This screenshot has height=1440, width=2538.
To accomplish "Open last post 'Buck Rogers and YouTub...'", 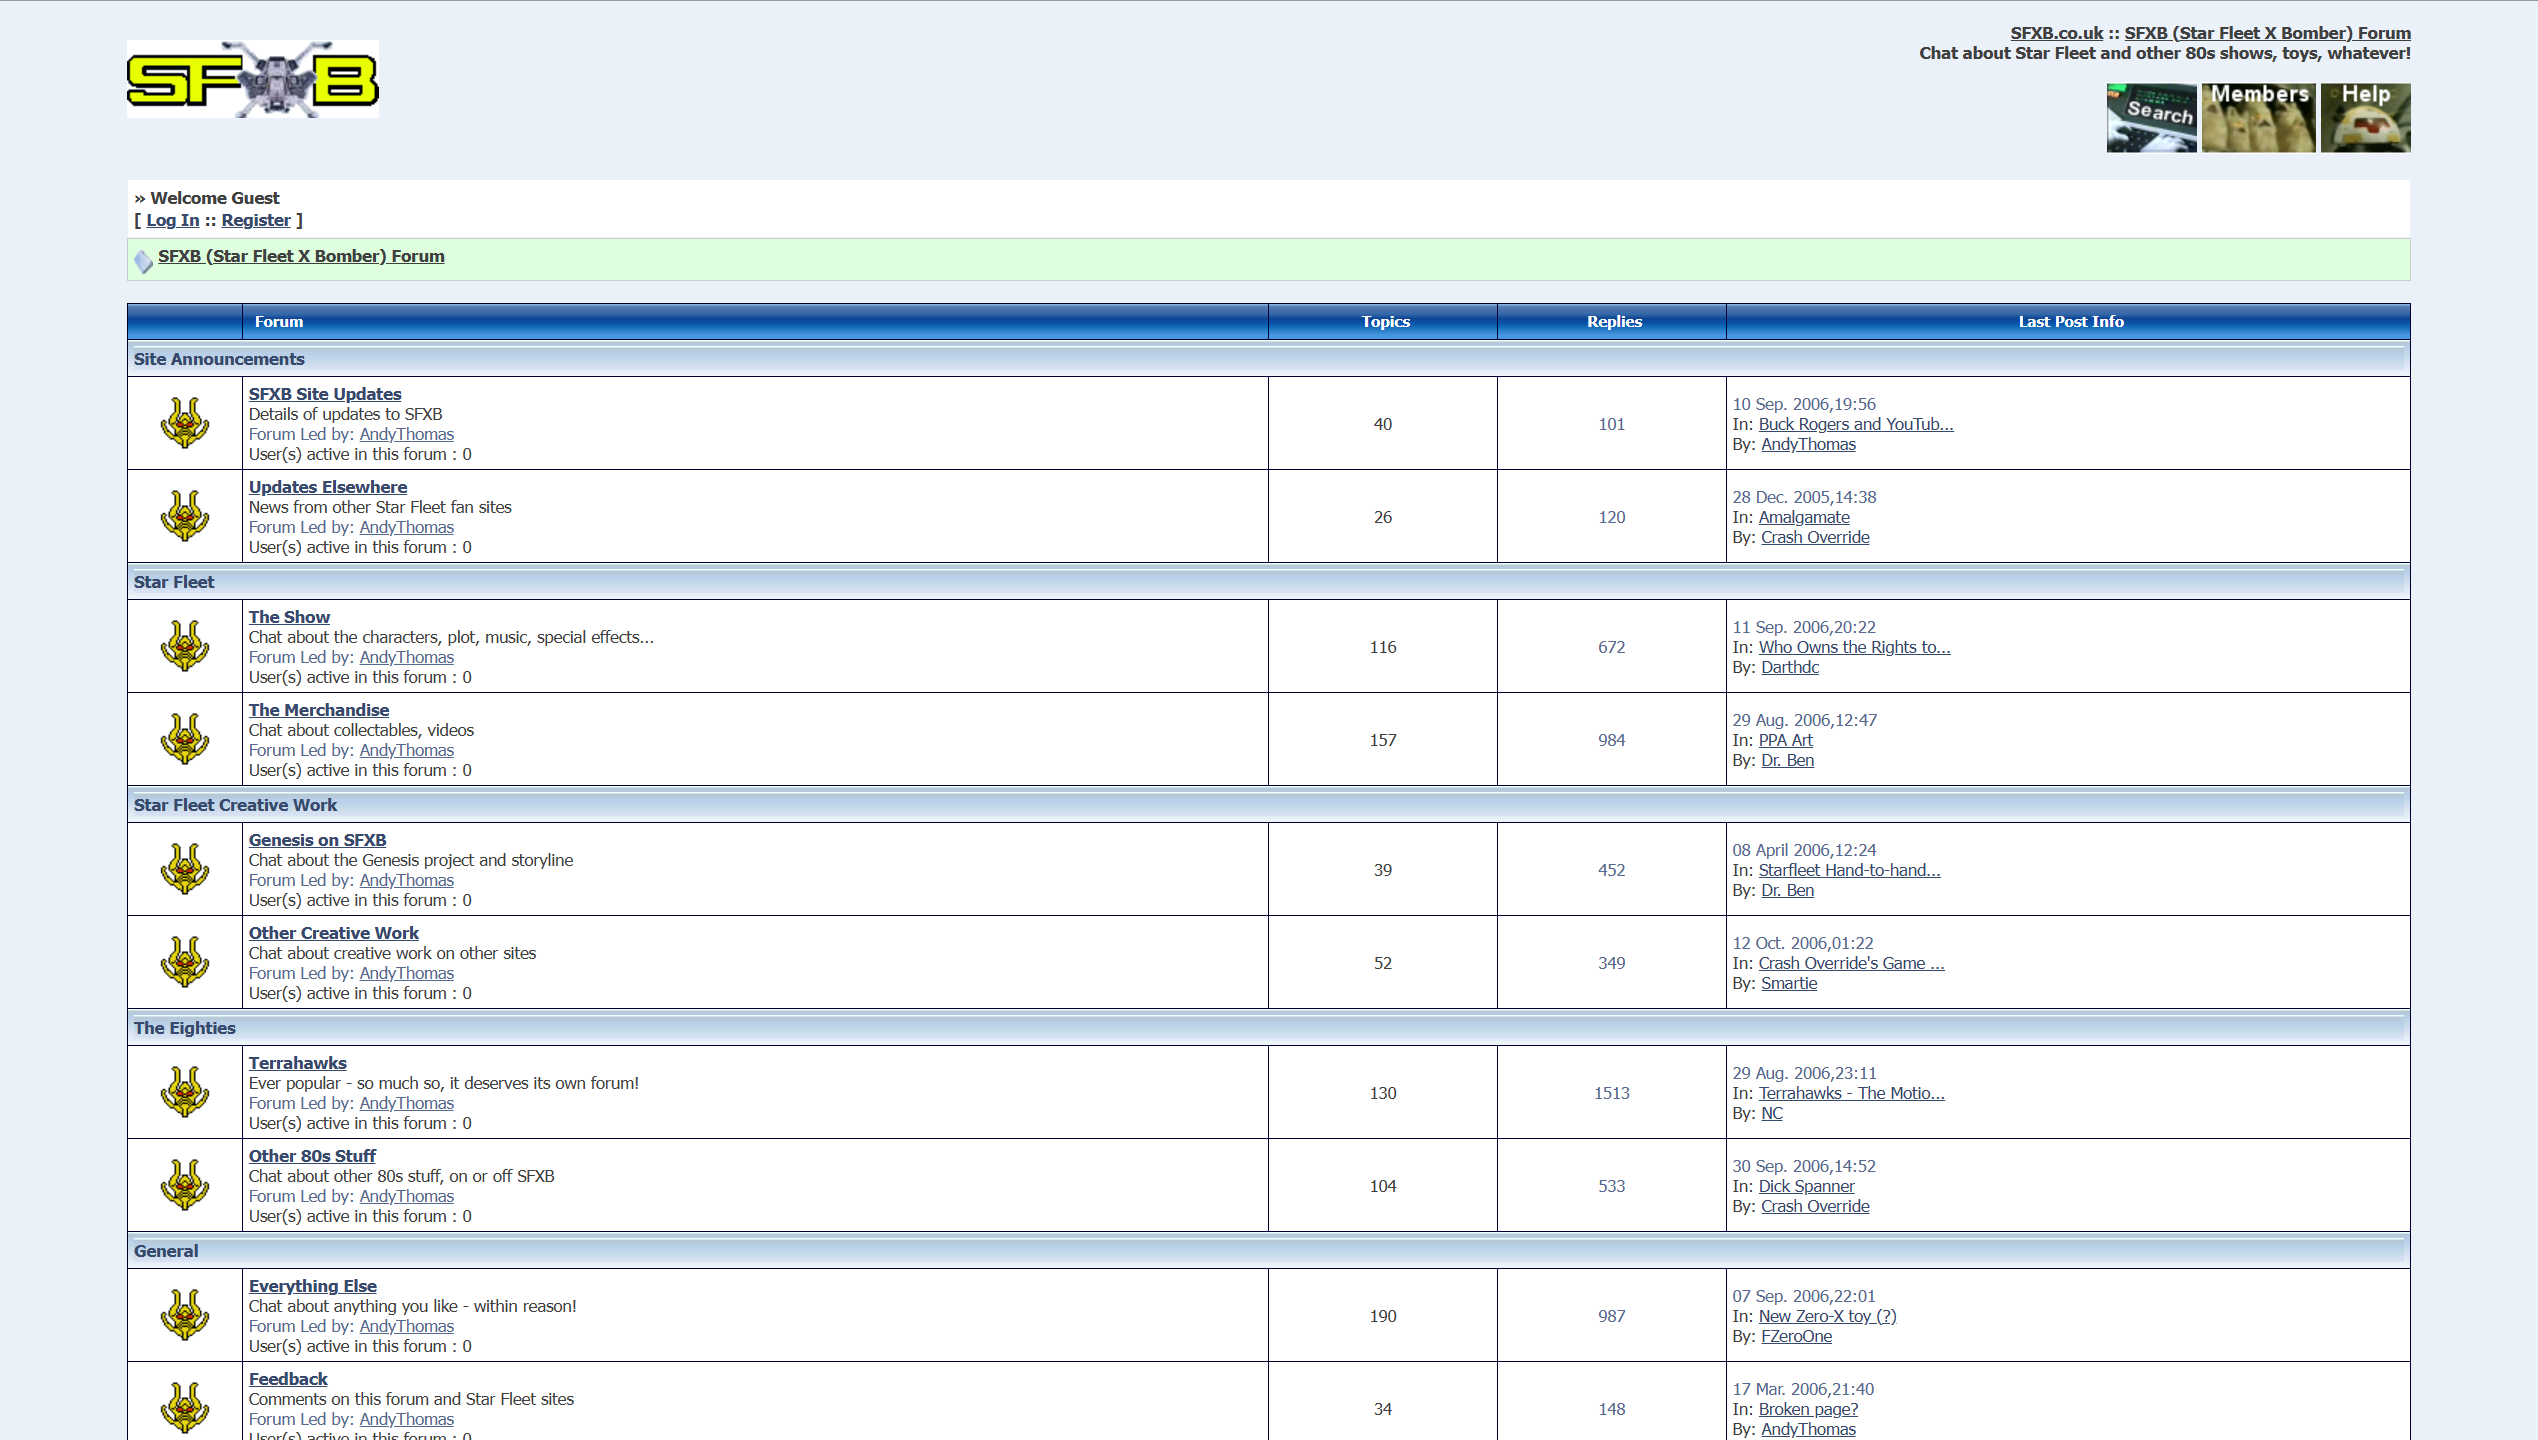I will point(1856,424).
